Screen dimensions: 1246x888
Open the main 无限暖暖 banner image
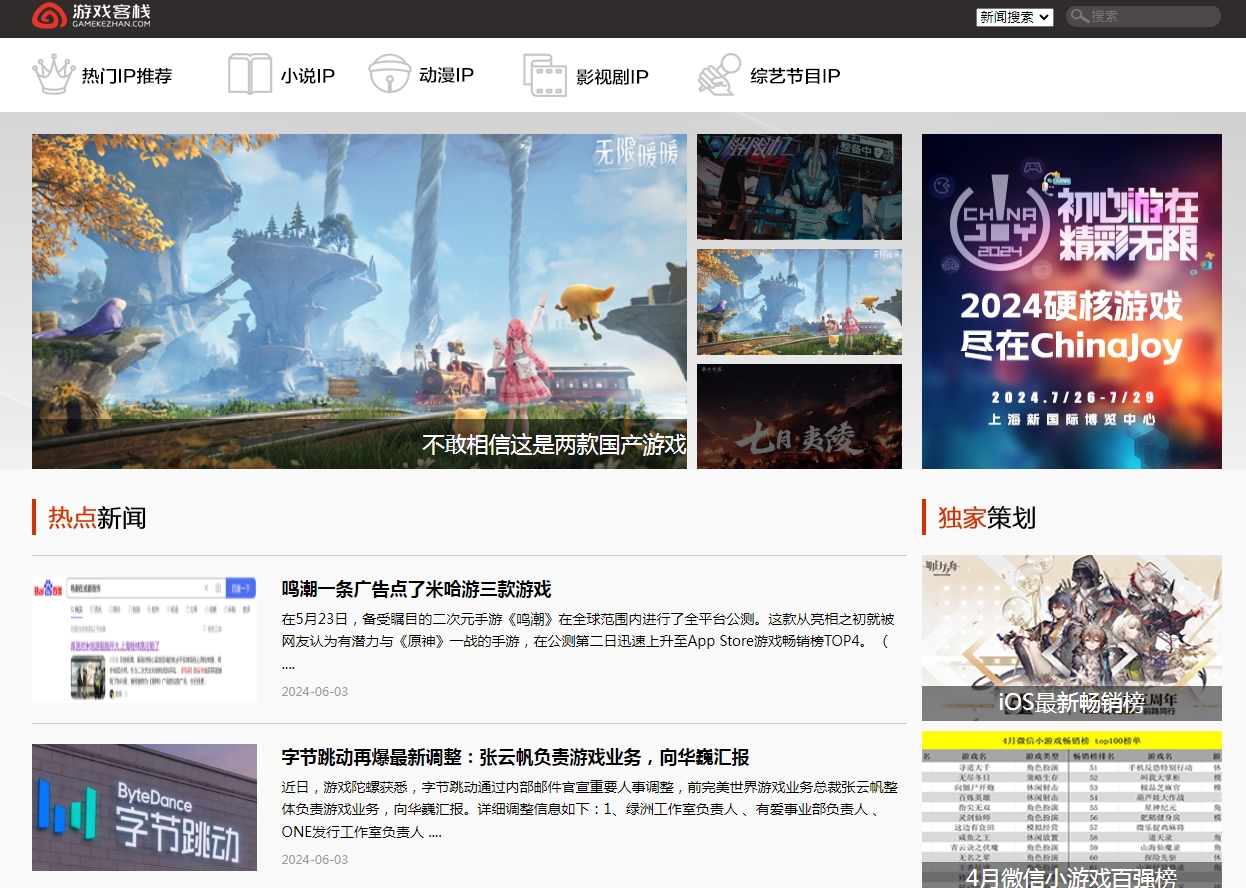point(359,301)
